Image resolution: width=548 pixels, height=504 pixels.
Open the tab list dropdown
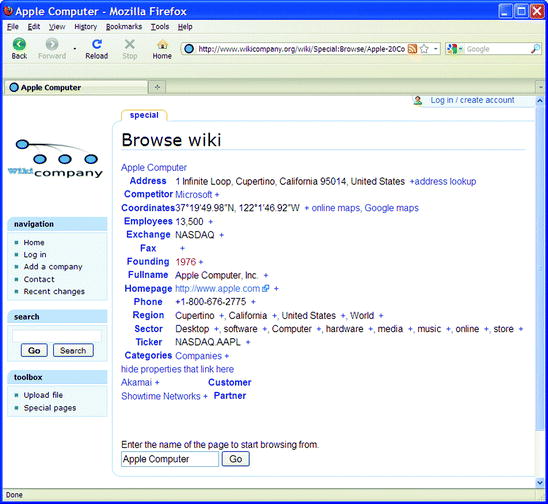point(541,87)
